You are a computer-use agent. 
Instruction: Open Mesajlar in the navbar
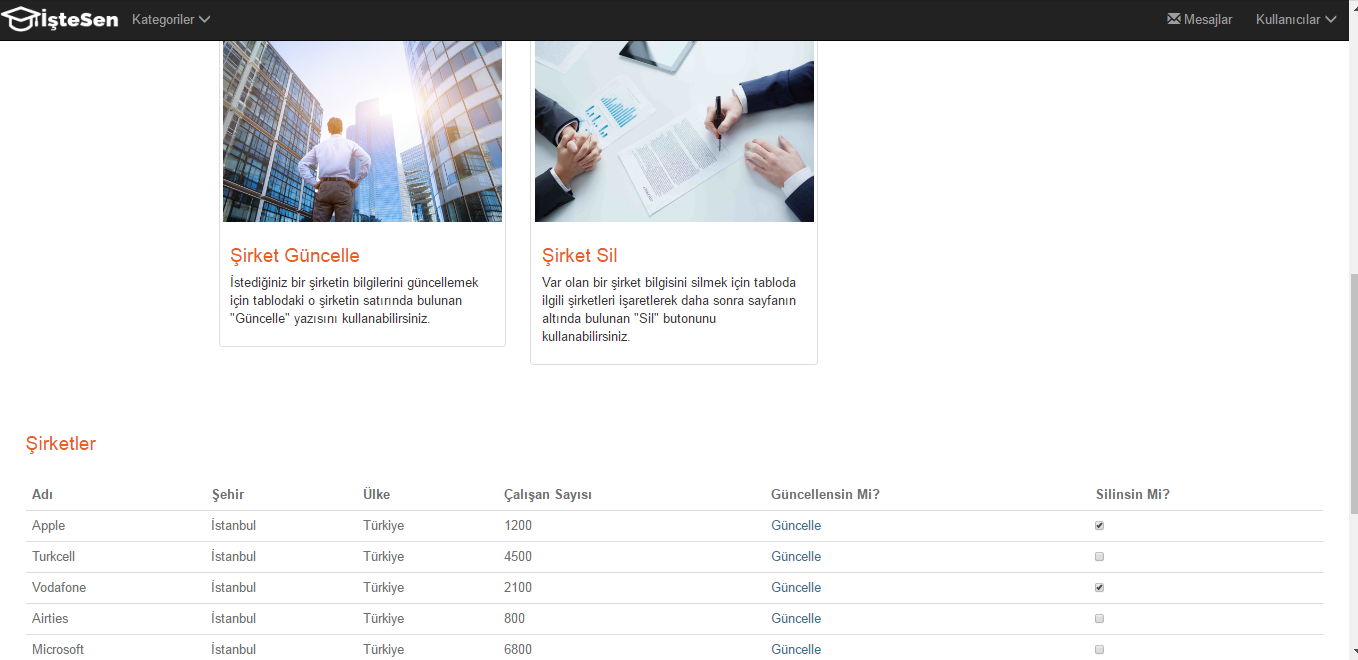(1200, 19)
